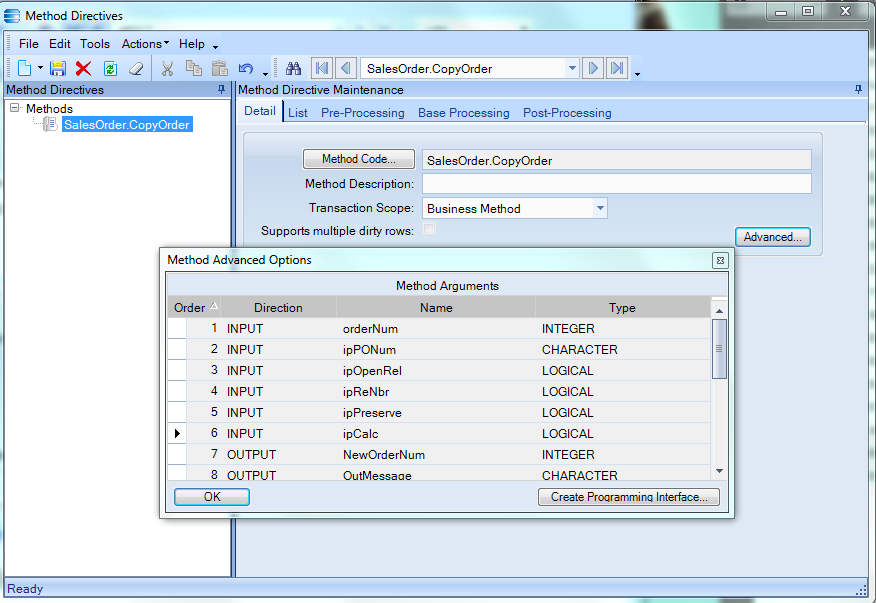Click the Method Arguments scrollbar thumb
Viewport: 876px width, 603px height.
click(x=719, y=349)
